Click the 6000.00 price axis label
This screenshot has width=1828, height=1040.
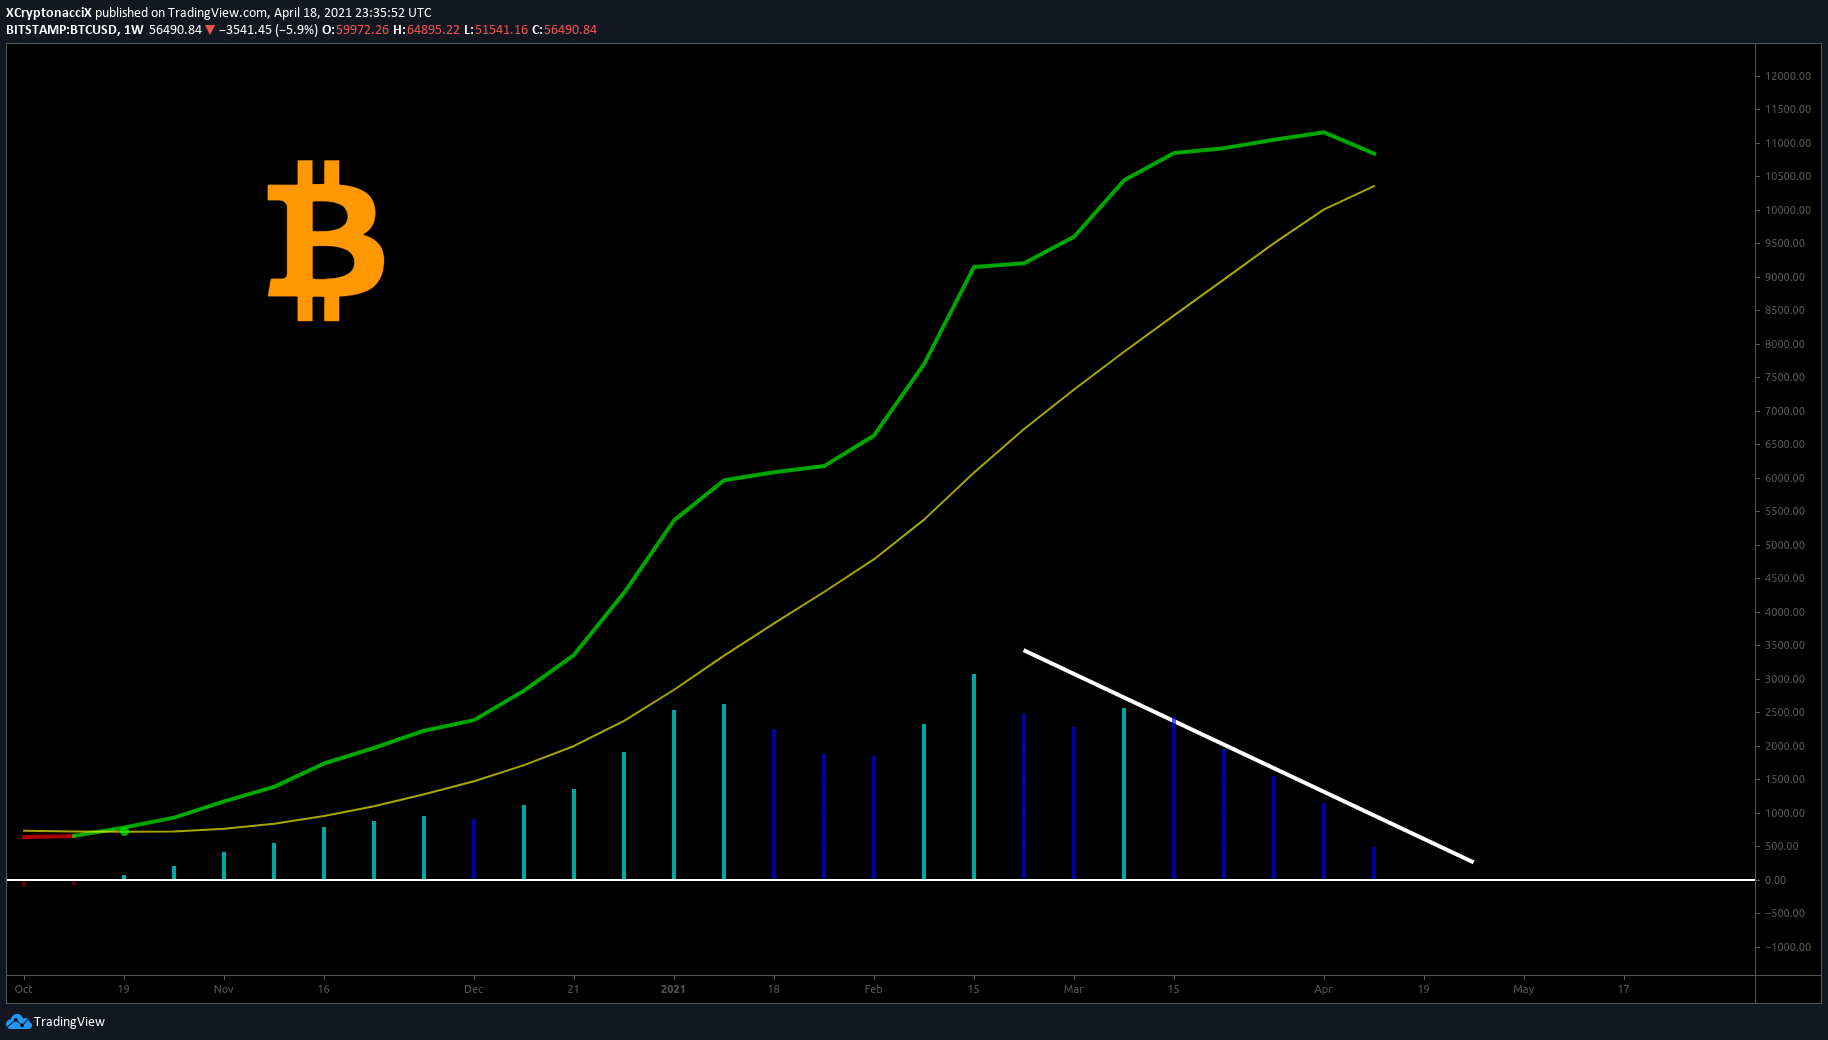1785,478
